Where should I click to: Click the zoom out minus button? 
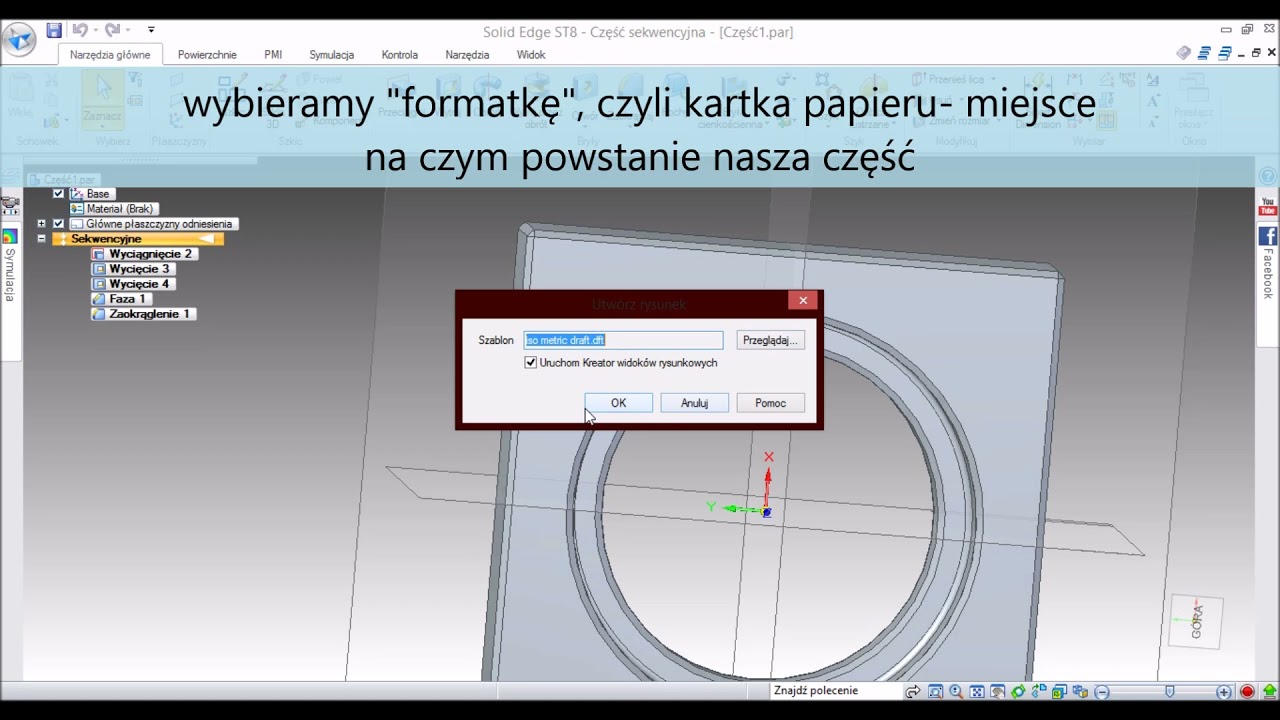coord(1102,692)
